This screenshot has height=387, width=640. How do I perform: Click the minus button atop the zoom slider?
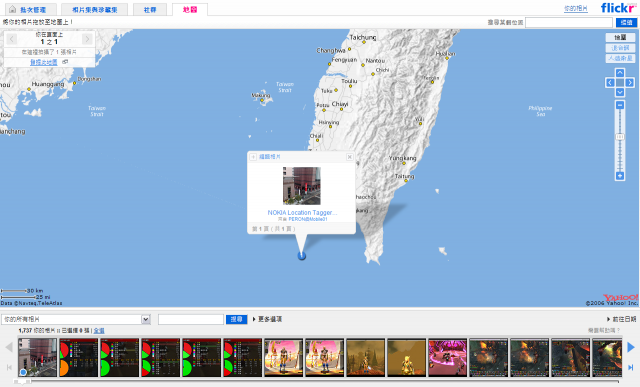620,105
